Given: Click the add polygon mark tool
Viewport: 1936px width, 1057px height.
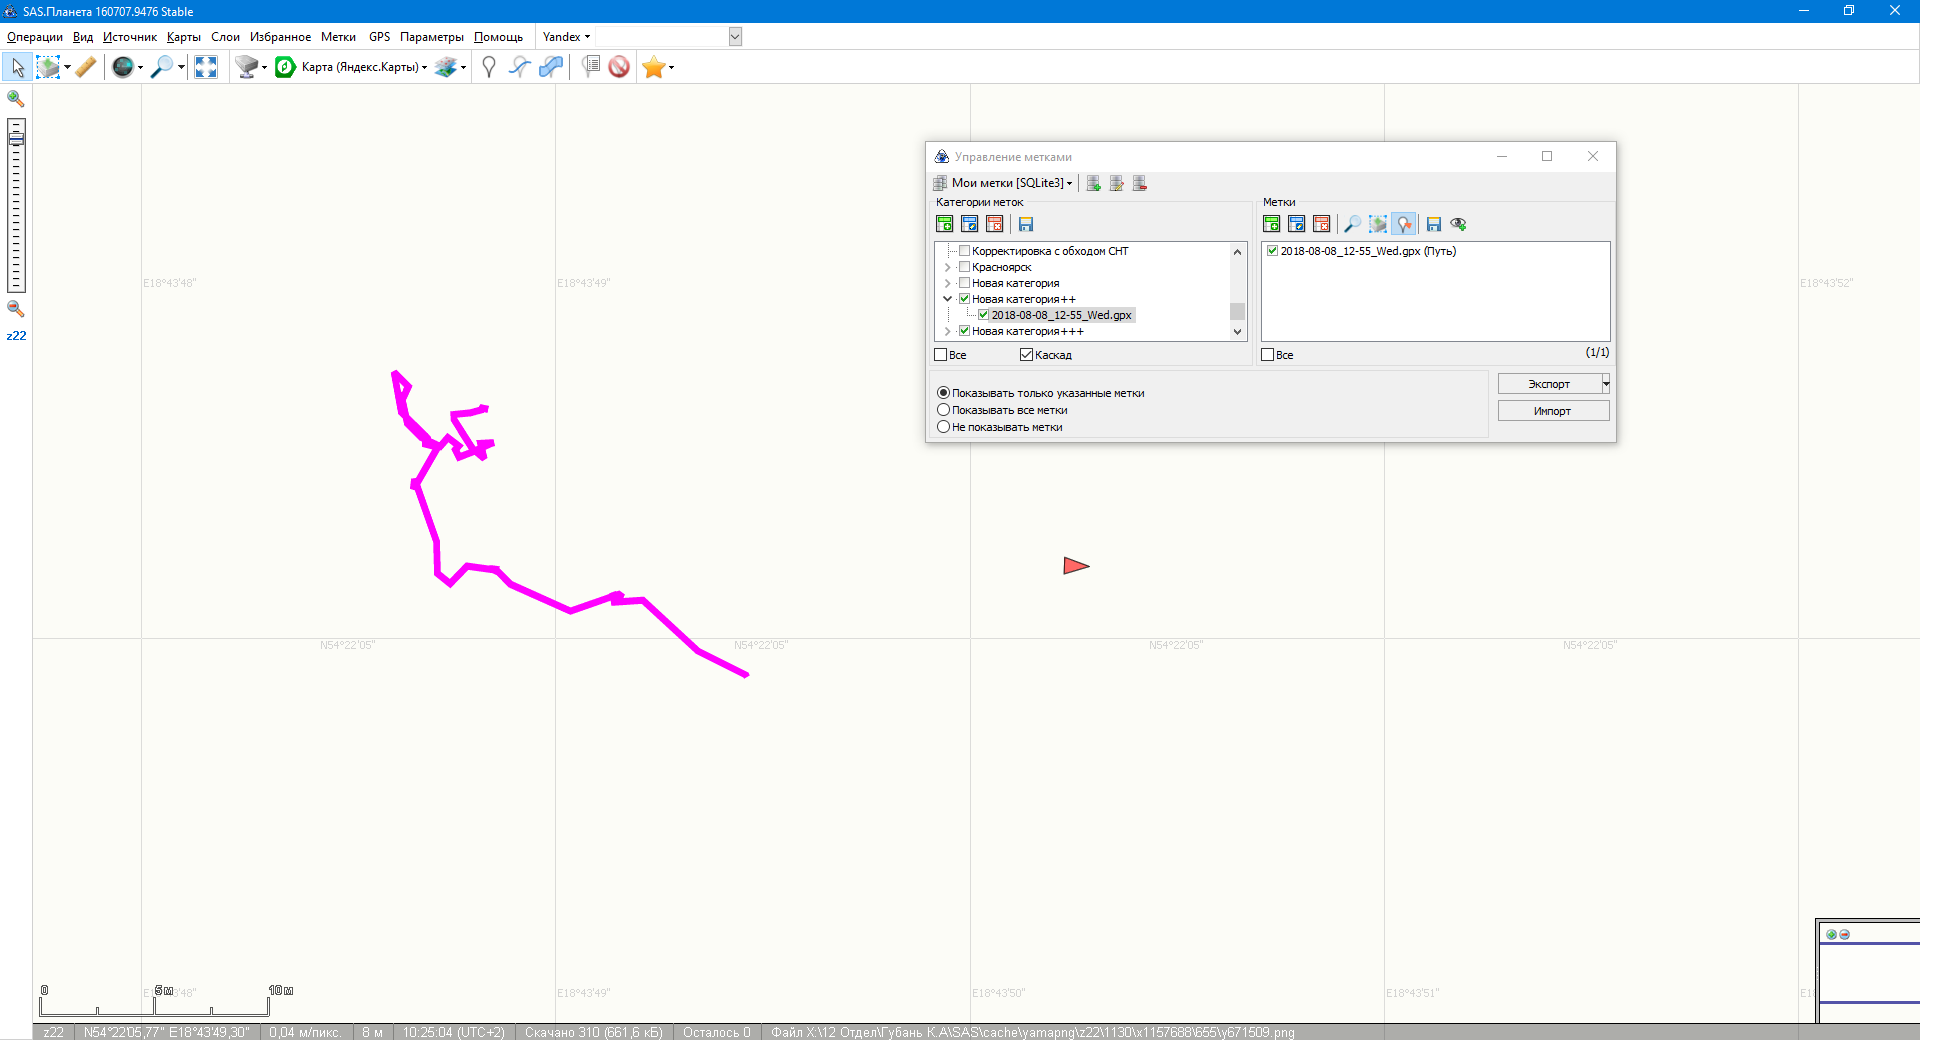Looking at the screenshot, I should point(551,67).
